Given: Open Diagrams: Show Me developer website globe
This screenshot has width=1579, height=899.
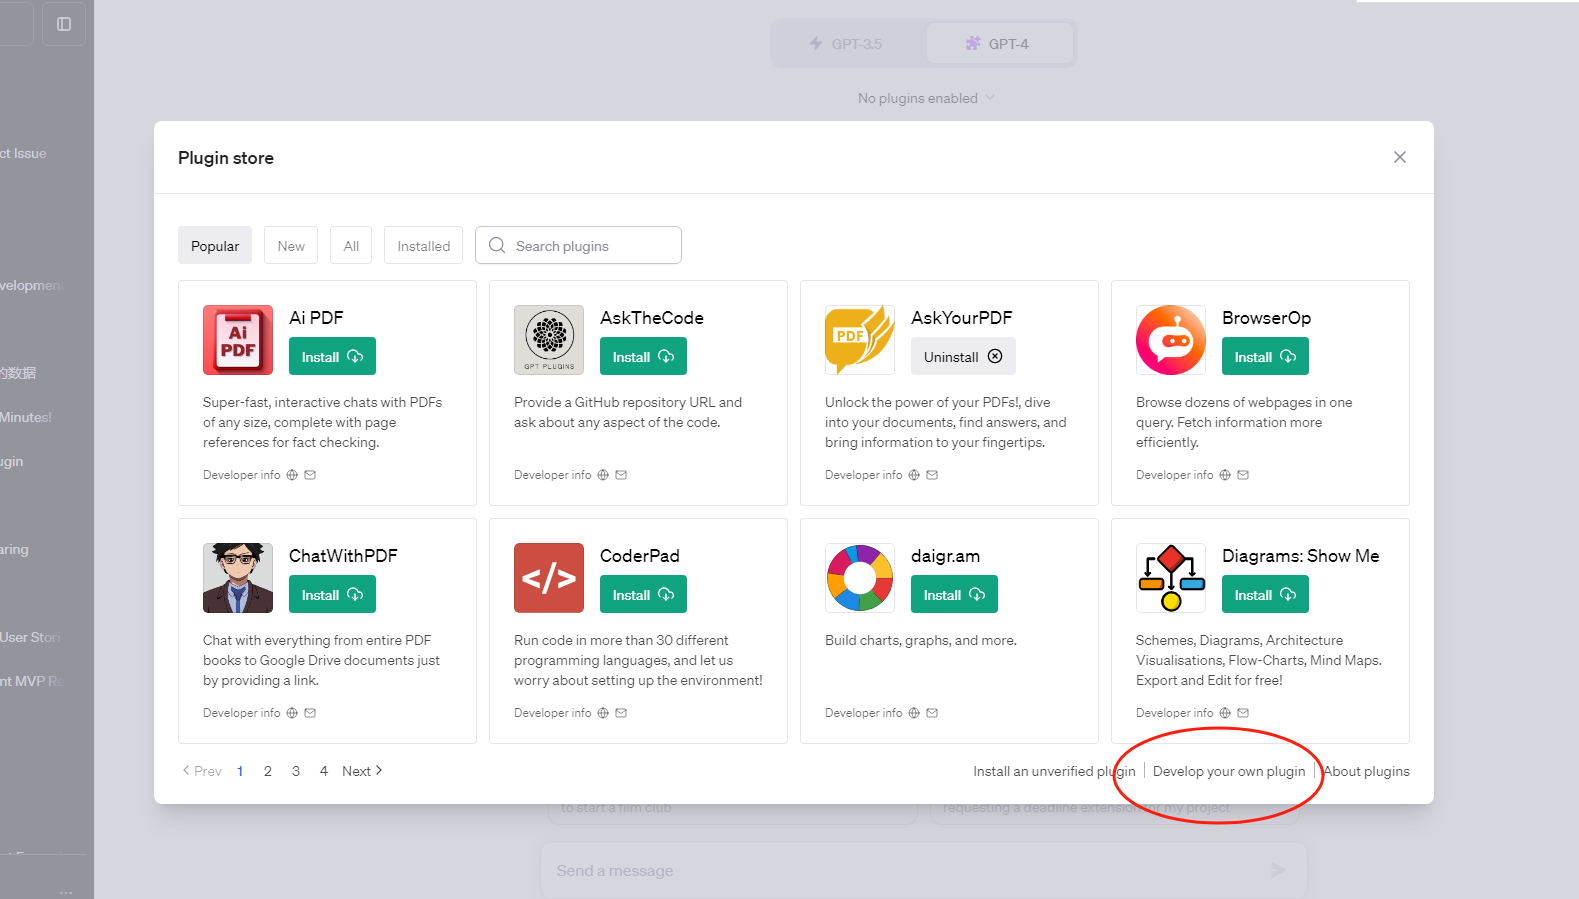Looking at the screenshot, I should click(1225, 713).
